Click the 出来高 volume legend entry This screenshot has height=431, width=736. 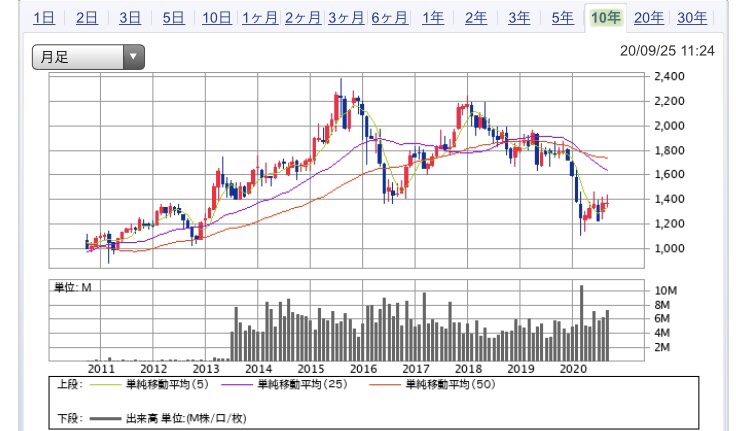click(x=185, y=418)
